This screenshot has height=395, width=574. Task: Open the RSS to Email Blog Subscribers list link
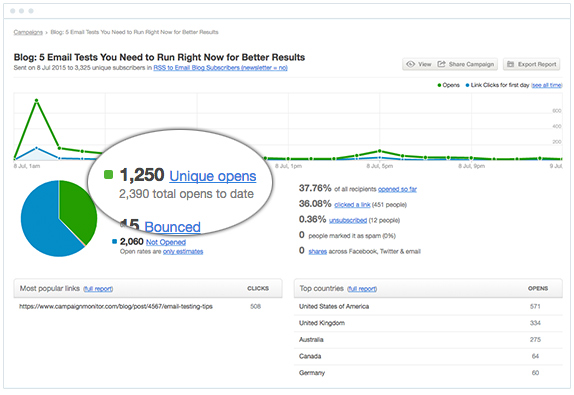220,68
